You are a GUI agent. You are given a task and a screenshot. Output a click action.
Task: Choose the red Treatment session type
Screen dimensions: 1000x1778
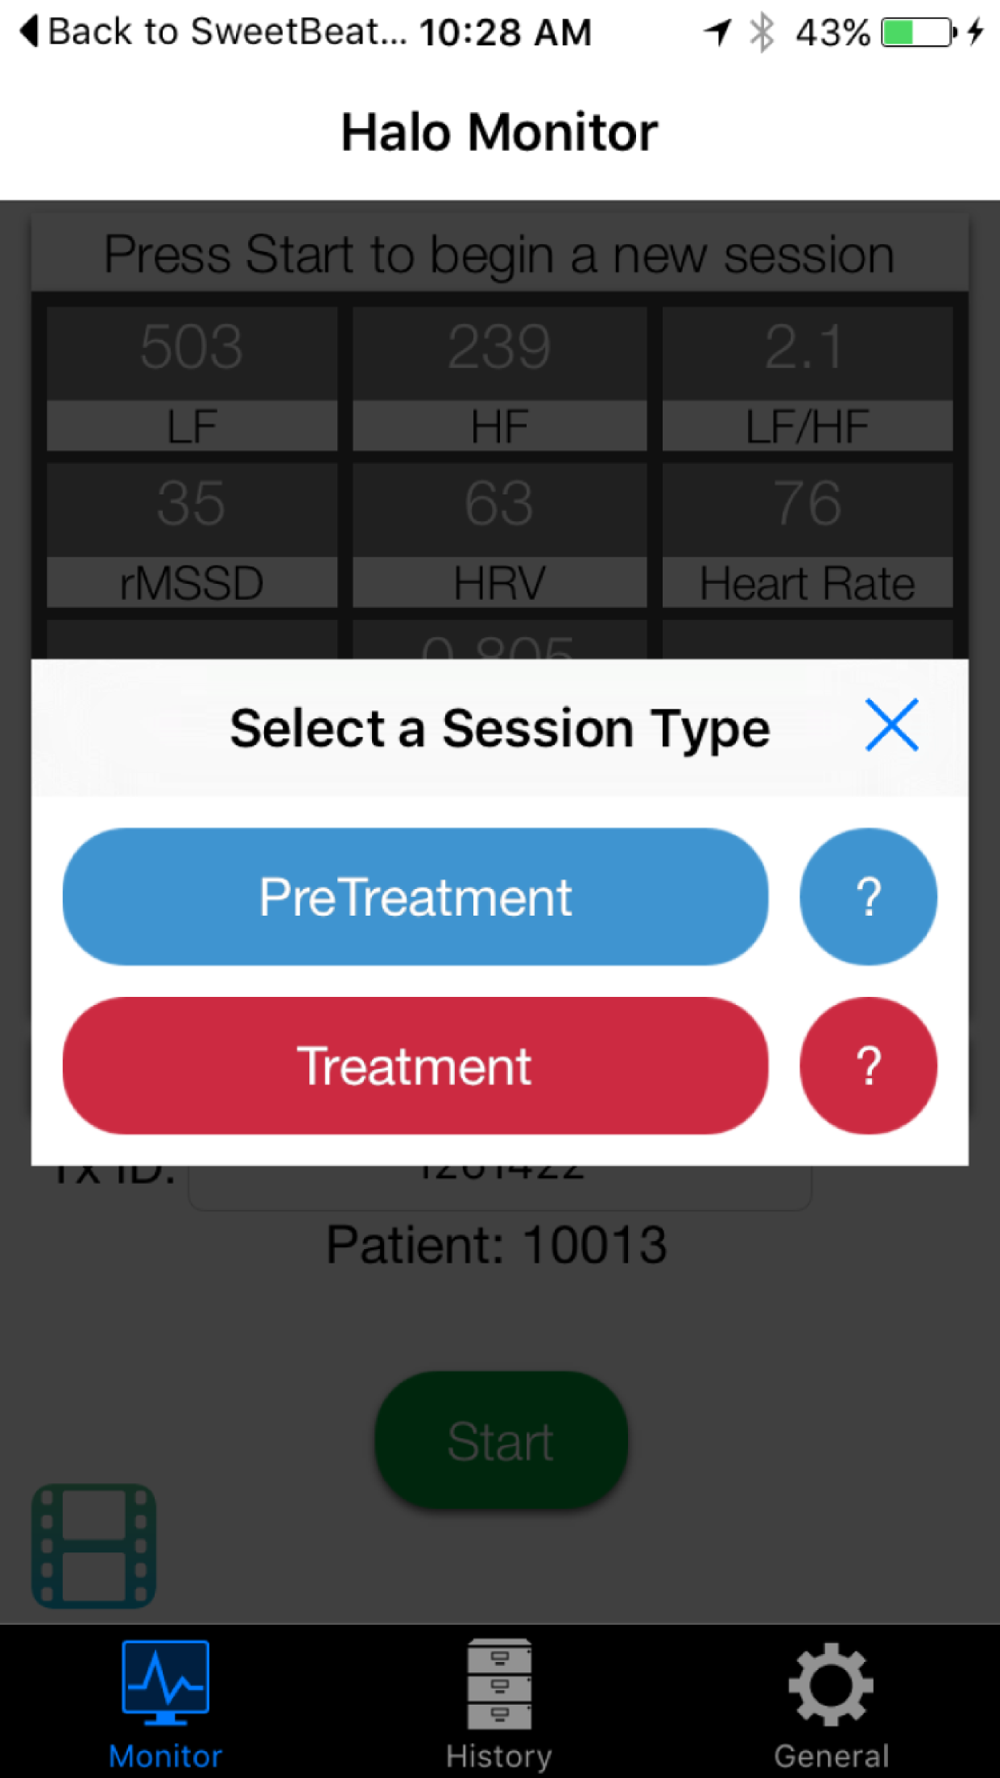(415, 1065)
